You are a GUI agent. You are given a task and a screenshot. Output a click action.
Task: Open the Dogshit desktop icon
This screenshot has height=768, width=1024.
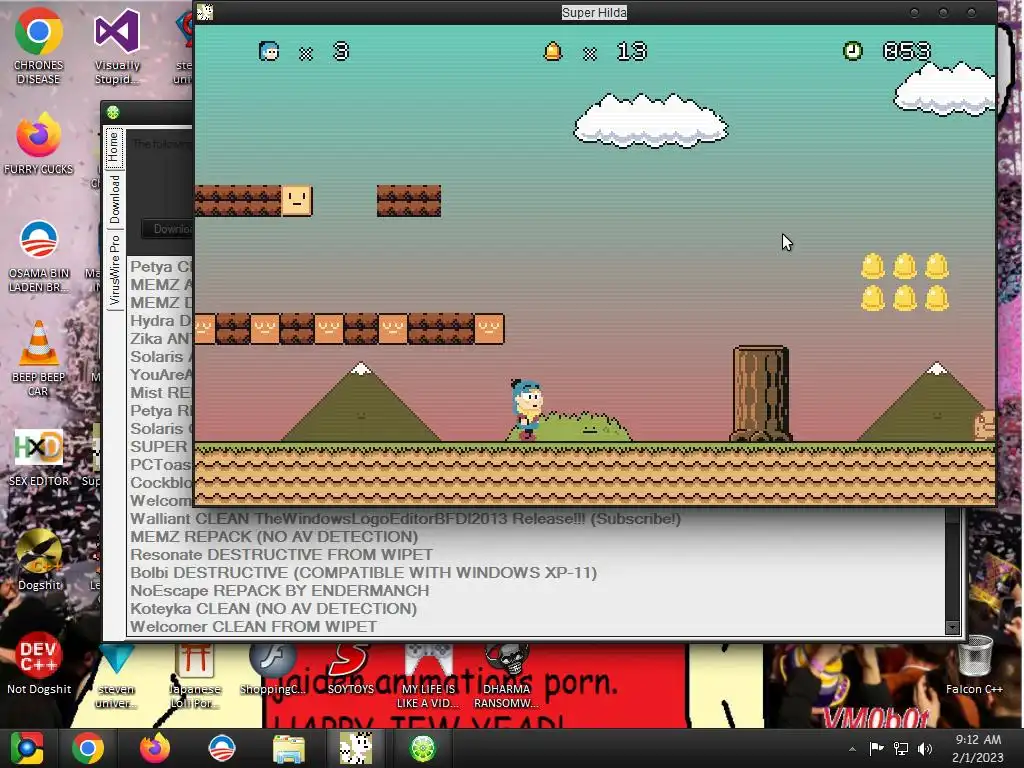(39, 559)
